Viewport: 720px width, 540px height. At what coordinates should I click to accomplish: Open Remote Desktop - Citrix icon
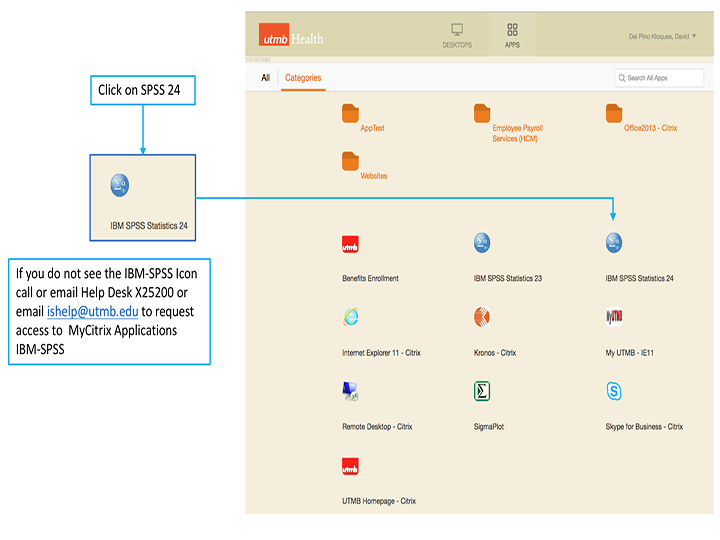(x=350, y=391)
